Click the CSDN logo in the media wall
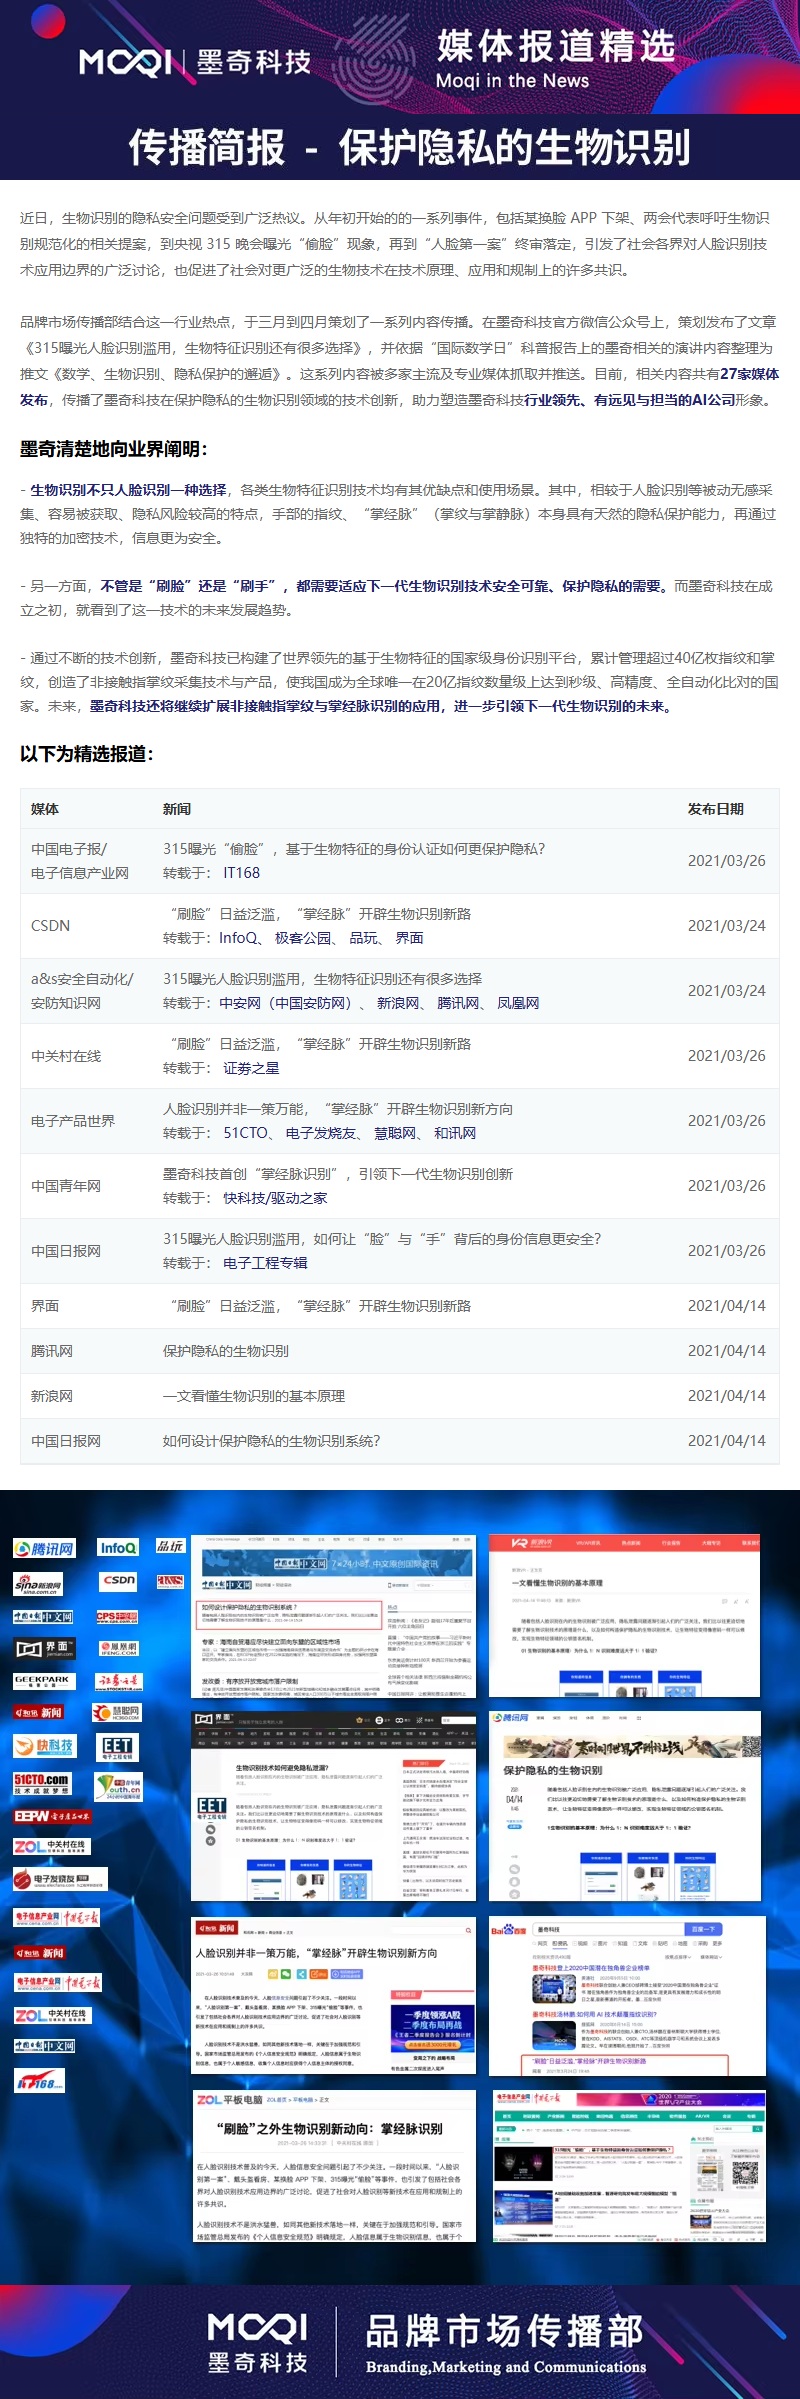 click(x=118, y=1580)
